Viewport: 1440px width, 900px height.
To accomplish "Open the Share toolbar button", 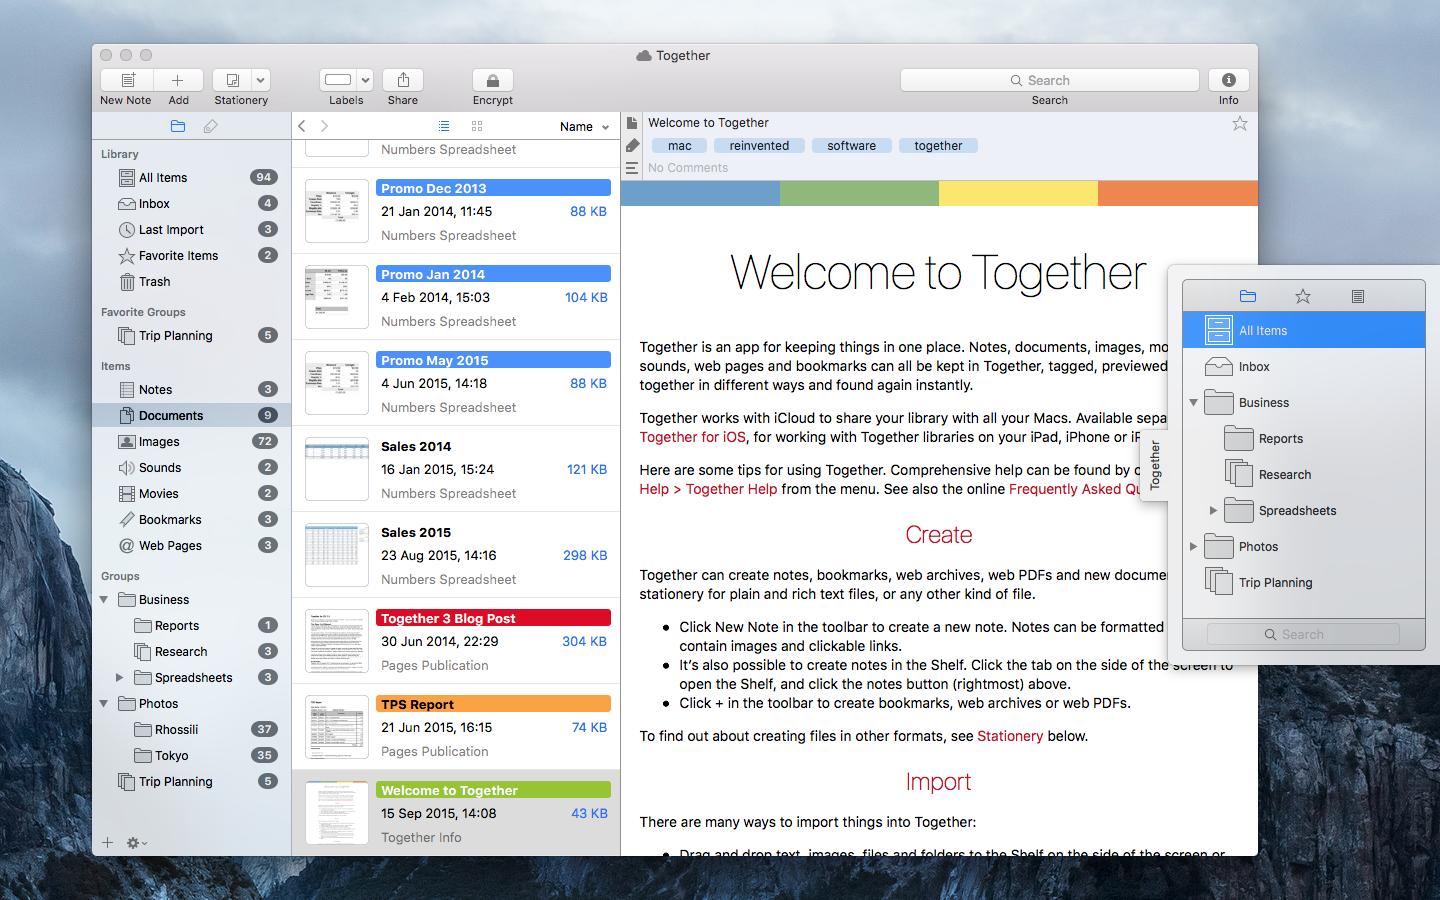I will [x=403, y=80].
